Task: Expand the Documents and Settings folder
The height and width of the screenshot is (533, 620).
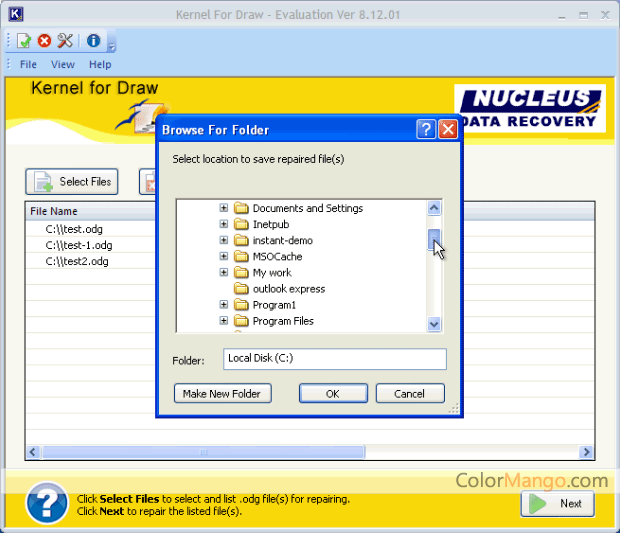Action: pos(224,209)
